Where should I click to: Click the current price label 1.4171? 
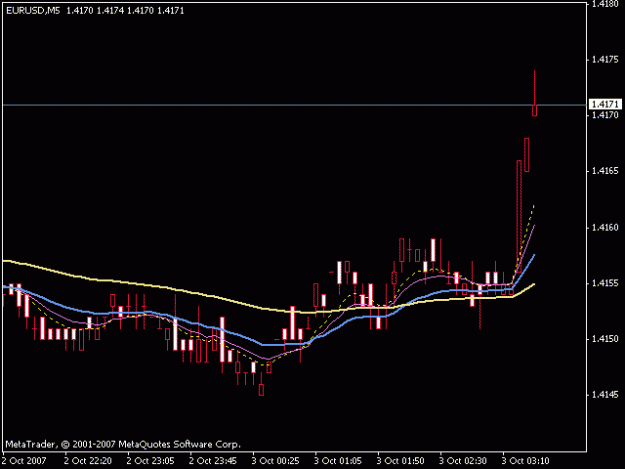pyautogui.click(x=605, y=104)
